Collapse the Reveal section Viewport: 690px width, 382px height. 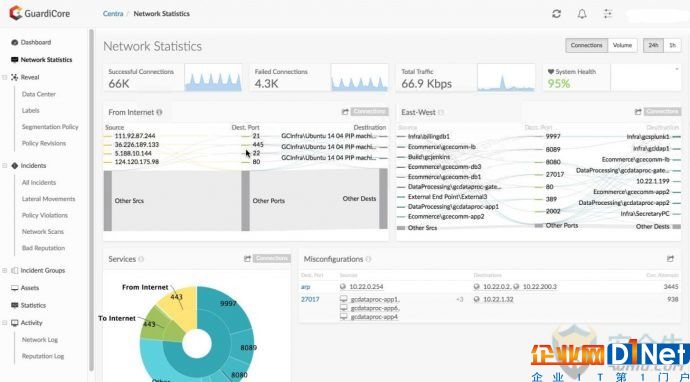click(x=5, y=77)
